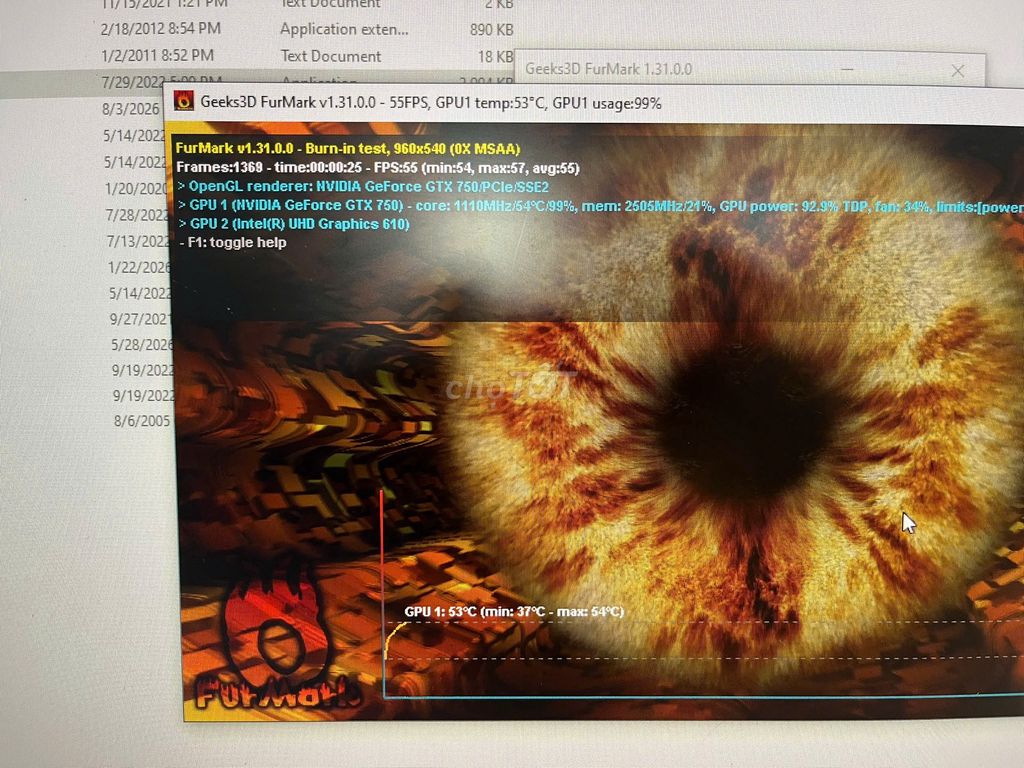Click the Geeks3D FurMark 1.31.0.0 launcher title
This screenshot has height=768, width=1024.
tap(608, 69)
